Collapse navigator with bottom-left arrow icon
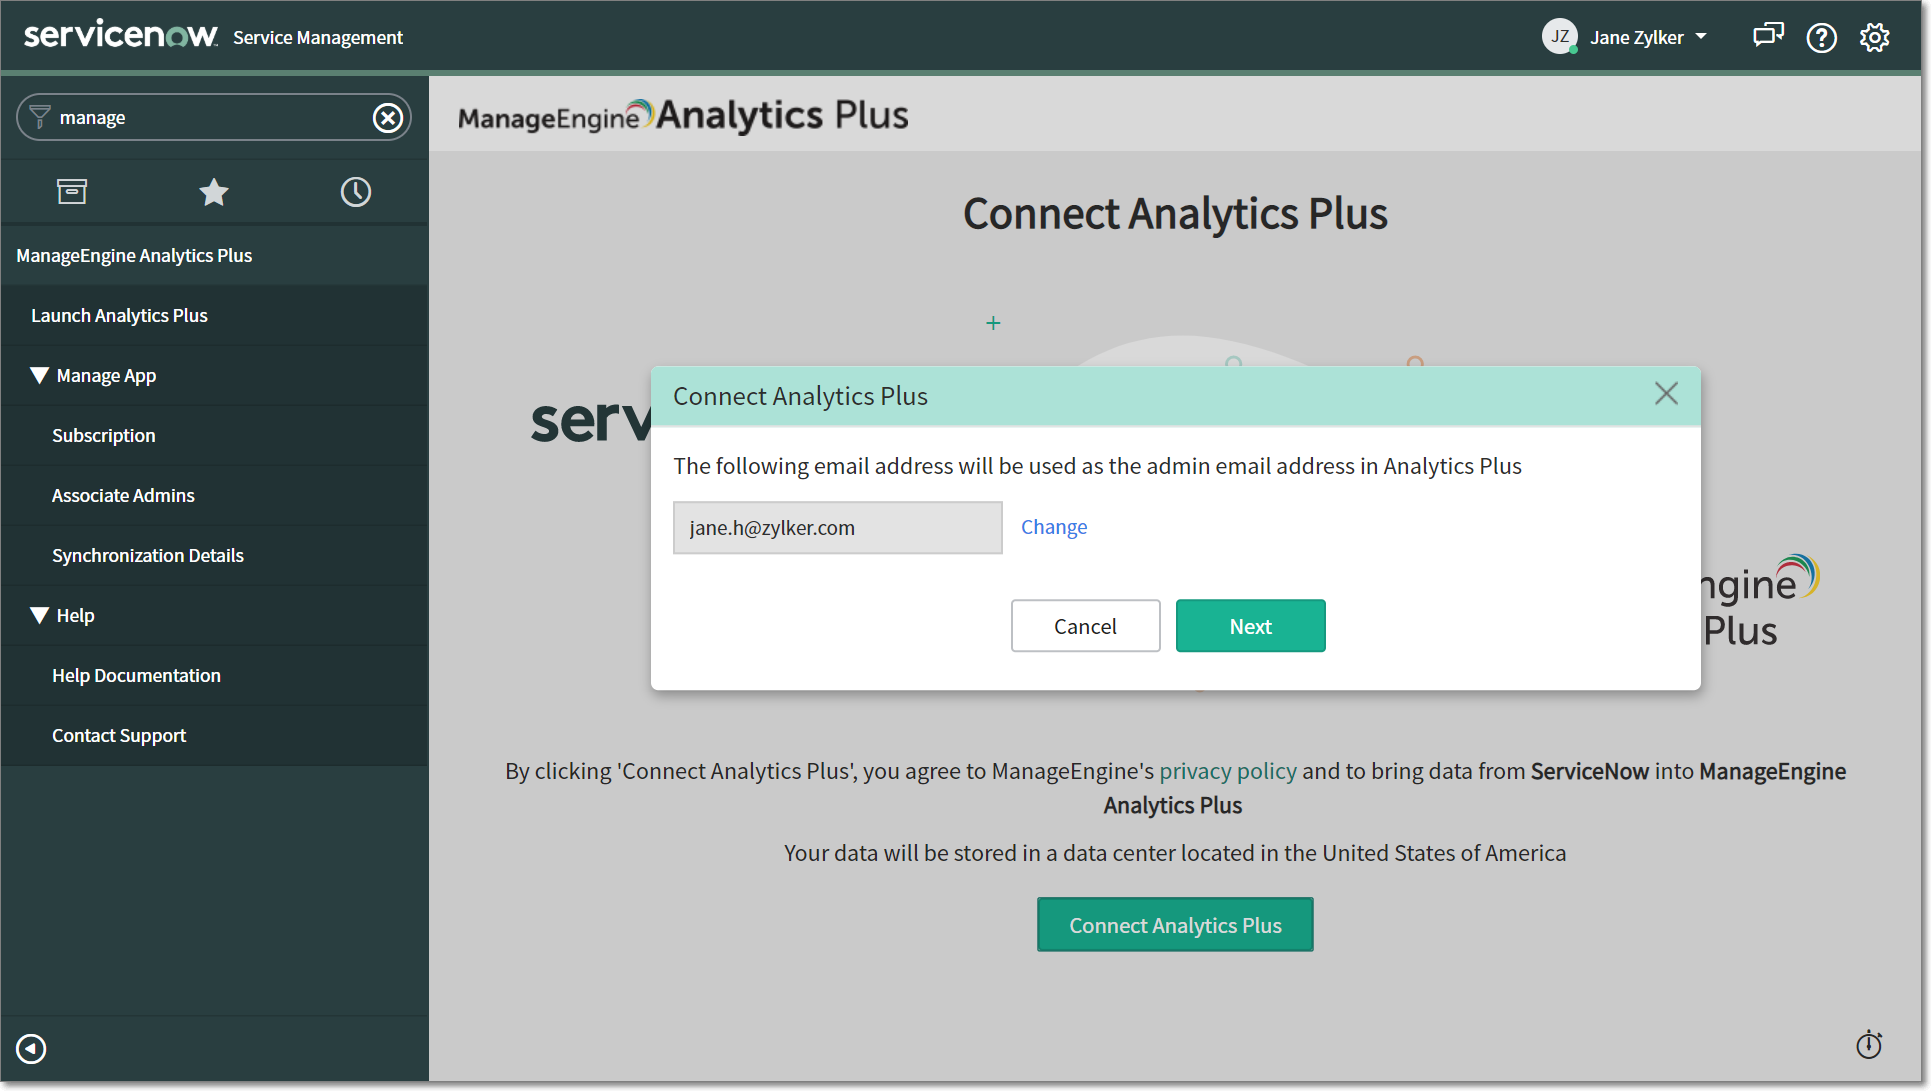Viewport: 1931px width, 1091px height. tap(32, 1047)
